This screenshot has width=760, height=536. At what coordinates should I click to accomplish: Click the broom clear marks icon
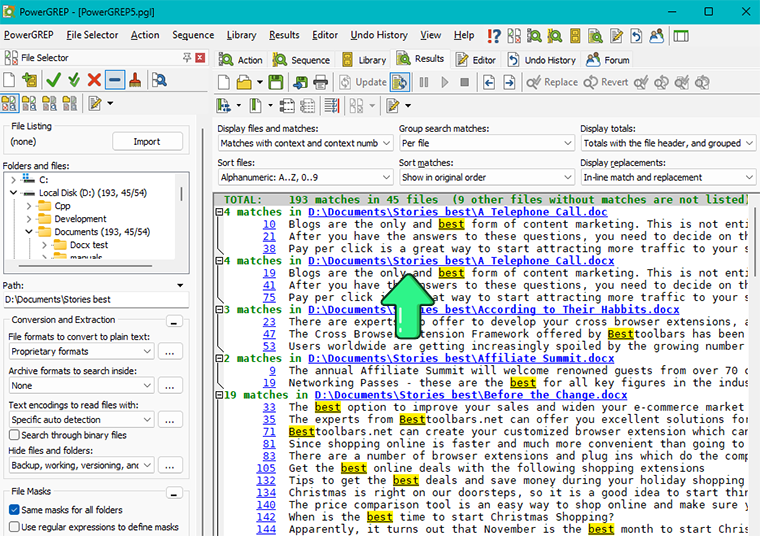[135, 80]
